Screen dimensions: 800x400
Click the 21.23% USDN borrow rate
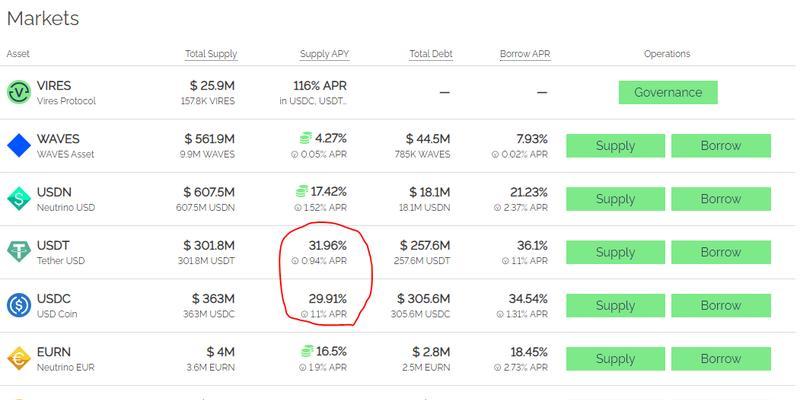pos(529,192)
